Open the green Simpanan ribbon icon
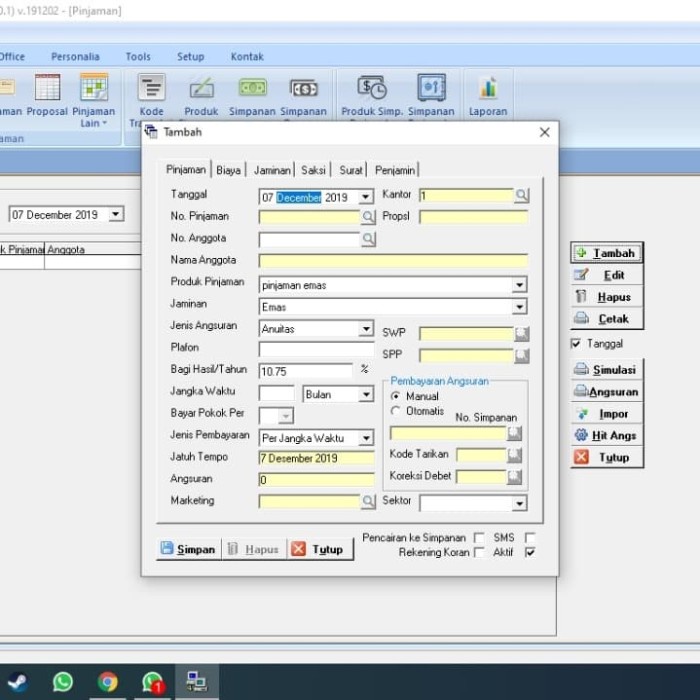700x700 pixels. (253, 88)
